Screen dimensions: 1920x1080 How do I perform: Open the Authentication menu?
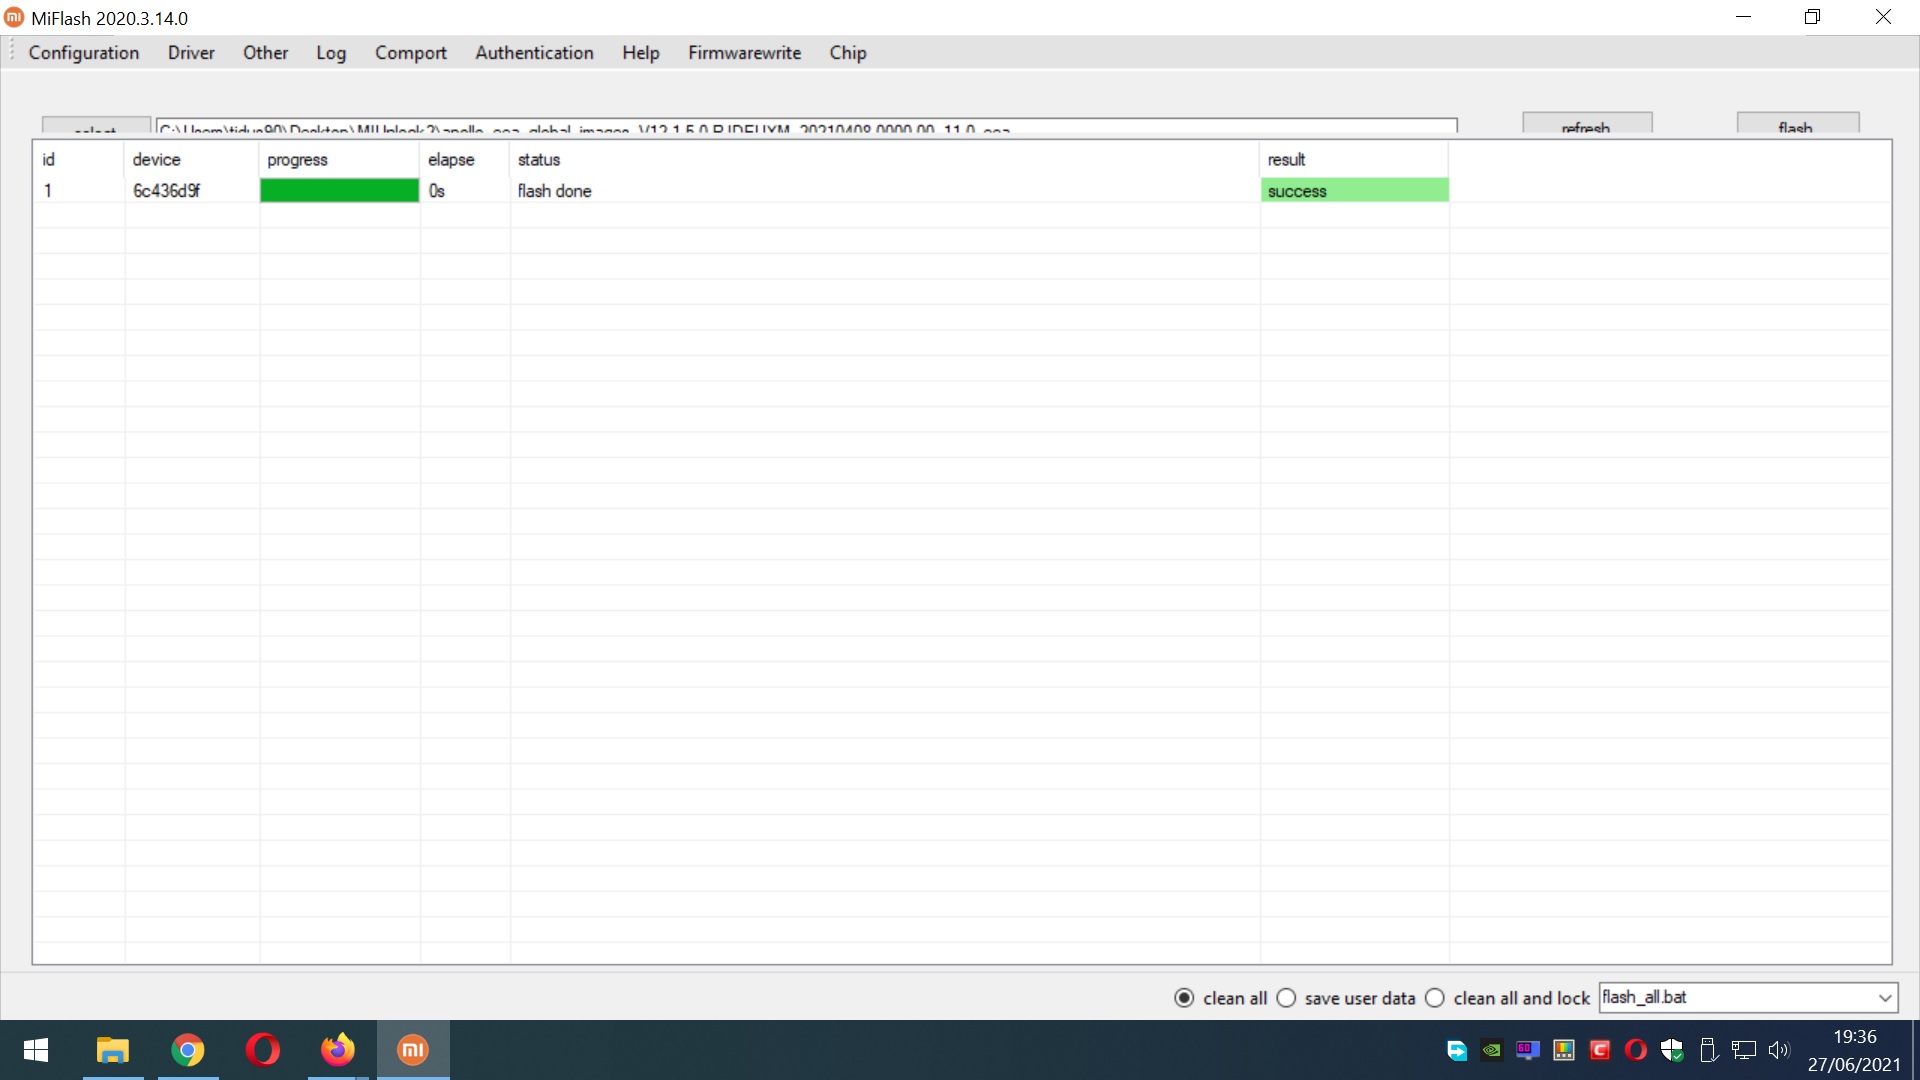tap(534, 53)
